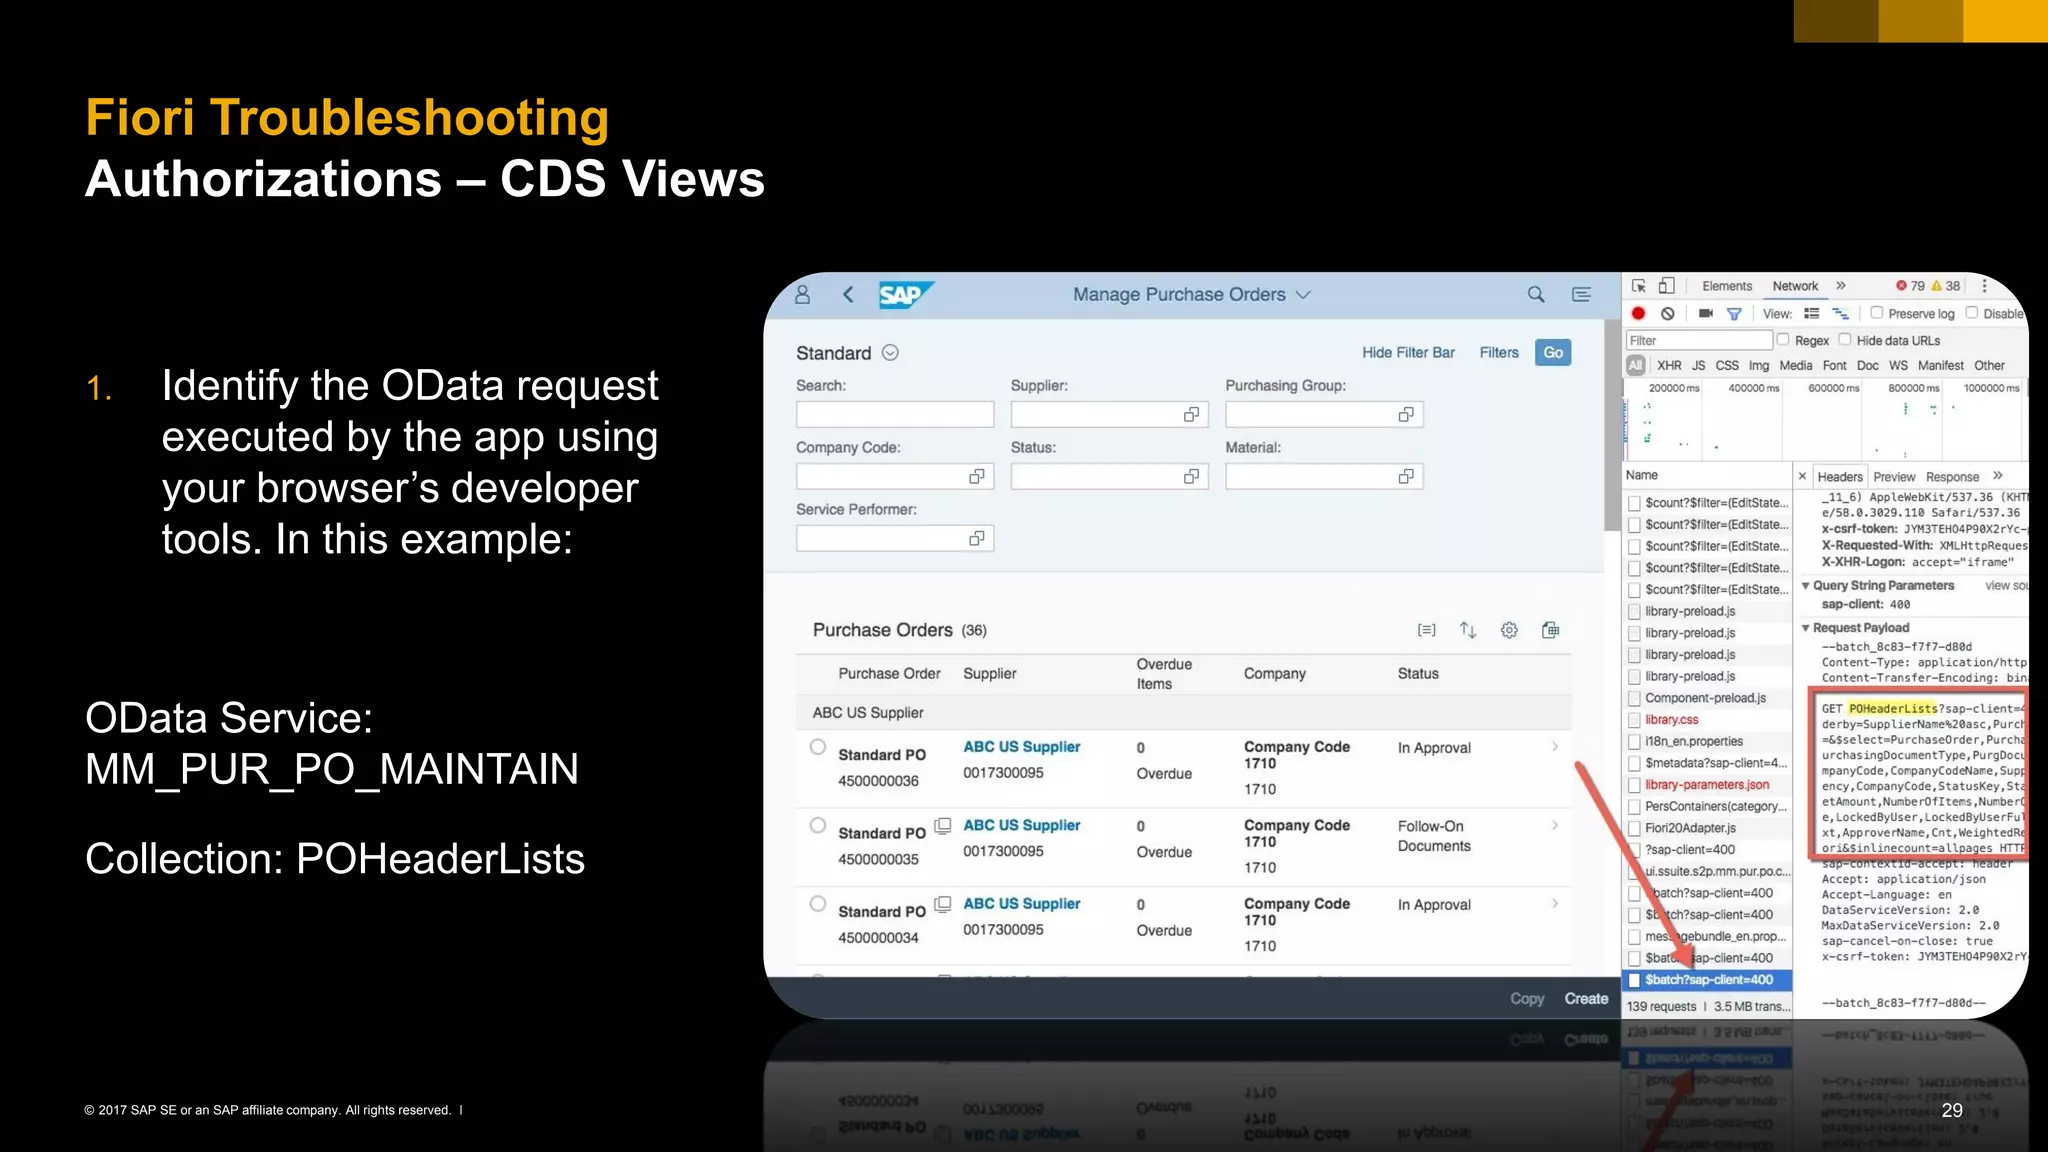
Task: Click the group table icon above Purchase Orders
Action: click(1427, 630)
